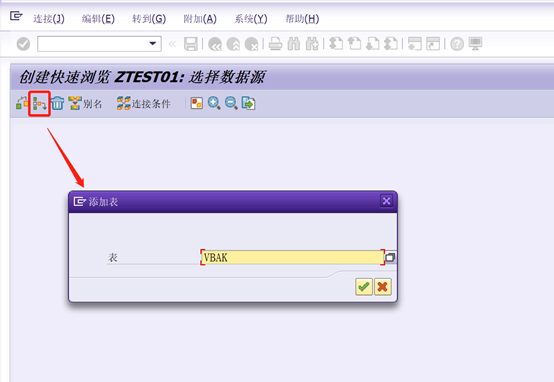554x382 pixels.
Task: Click the Save diskette icon
Action: tap(191, 44)
